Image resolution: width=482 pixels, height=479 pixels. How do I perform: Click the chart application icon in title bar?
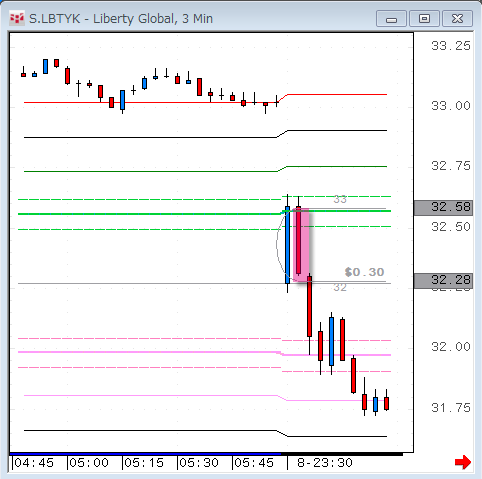17,18
